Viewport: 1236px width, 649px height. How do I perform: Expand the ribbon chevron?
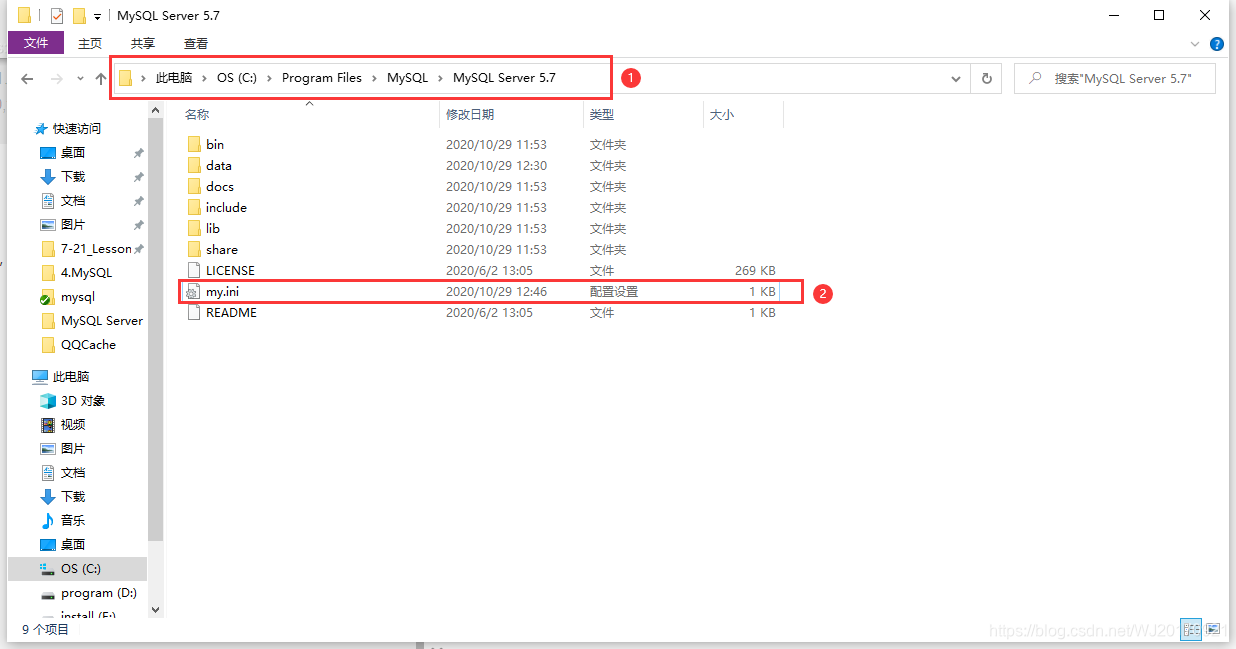pos(1195,44)
